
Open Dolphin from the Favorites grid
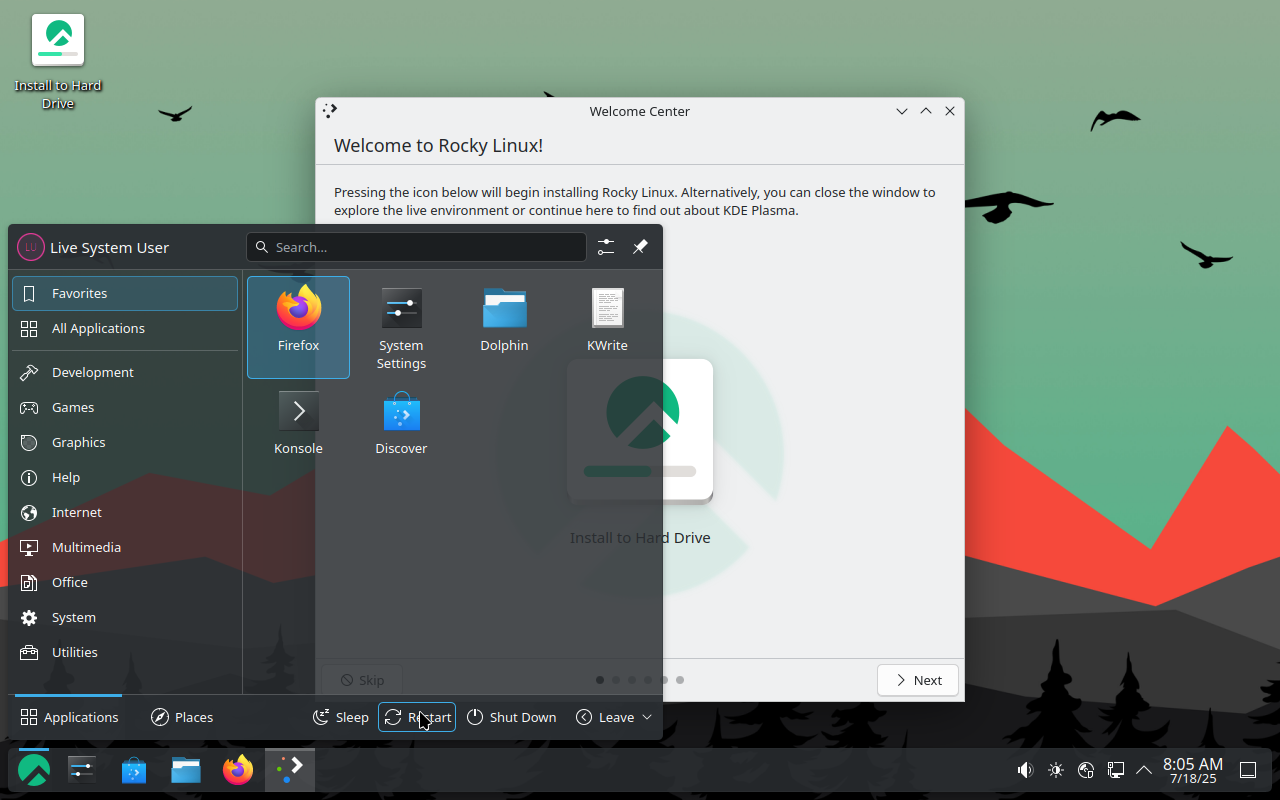pyautogui.click(x=504, y=327)
